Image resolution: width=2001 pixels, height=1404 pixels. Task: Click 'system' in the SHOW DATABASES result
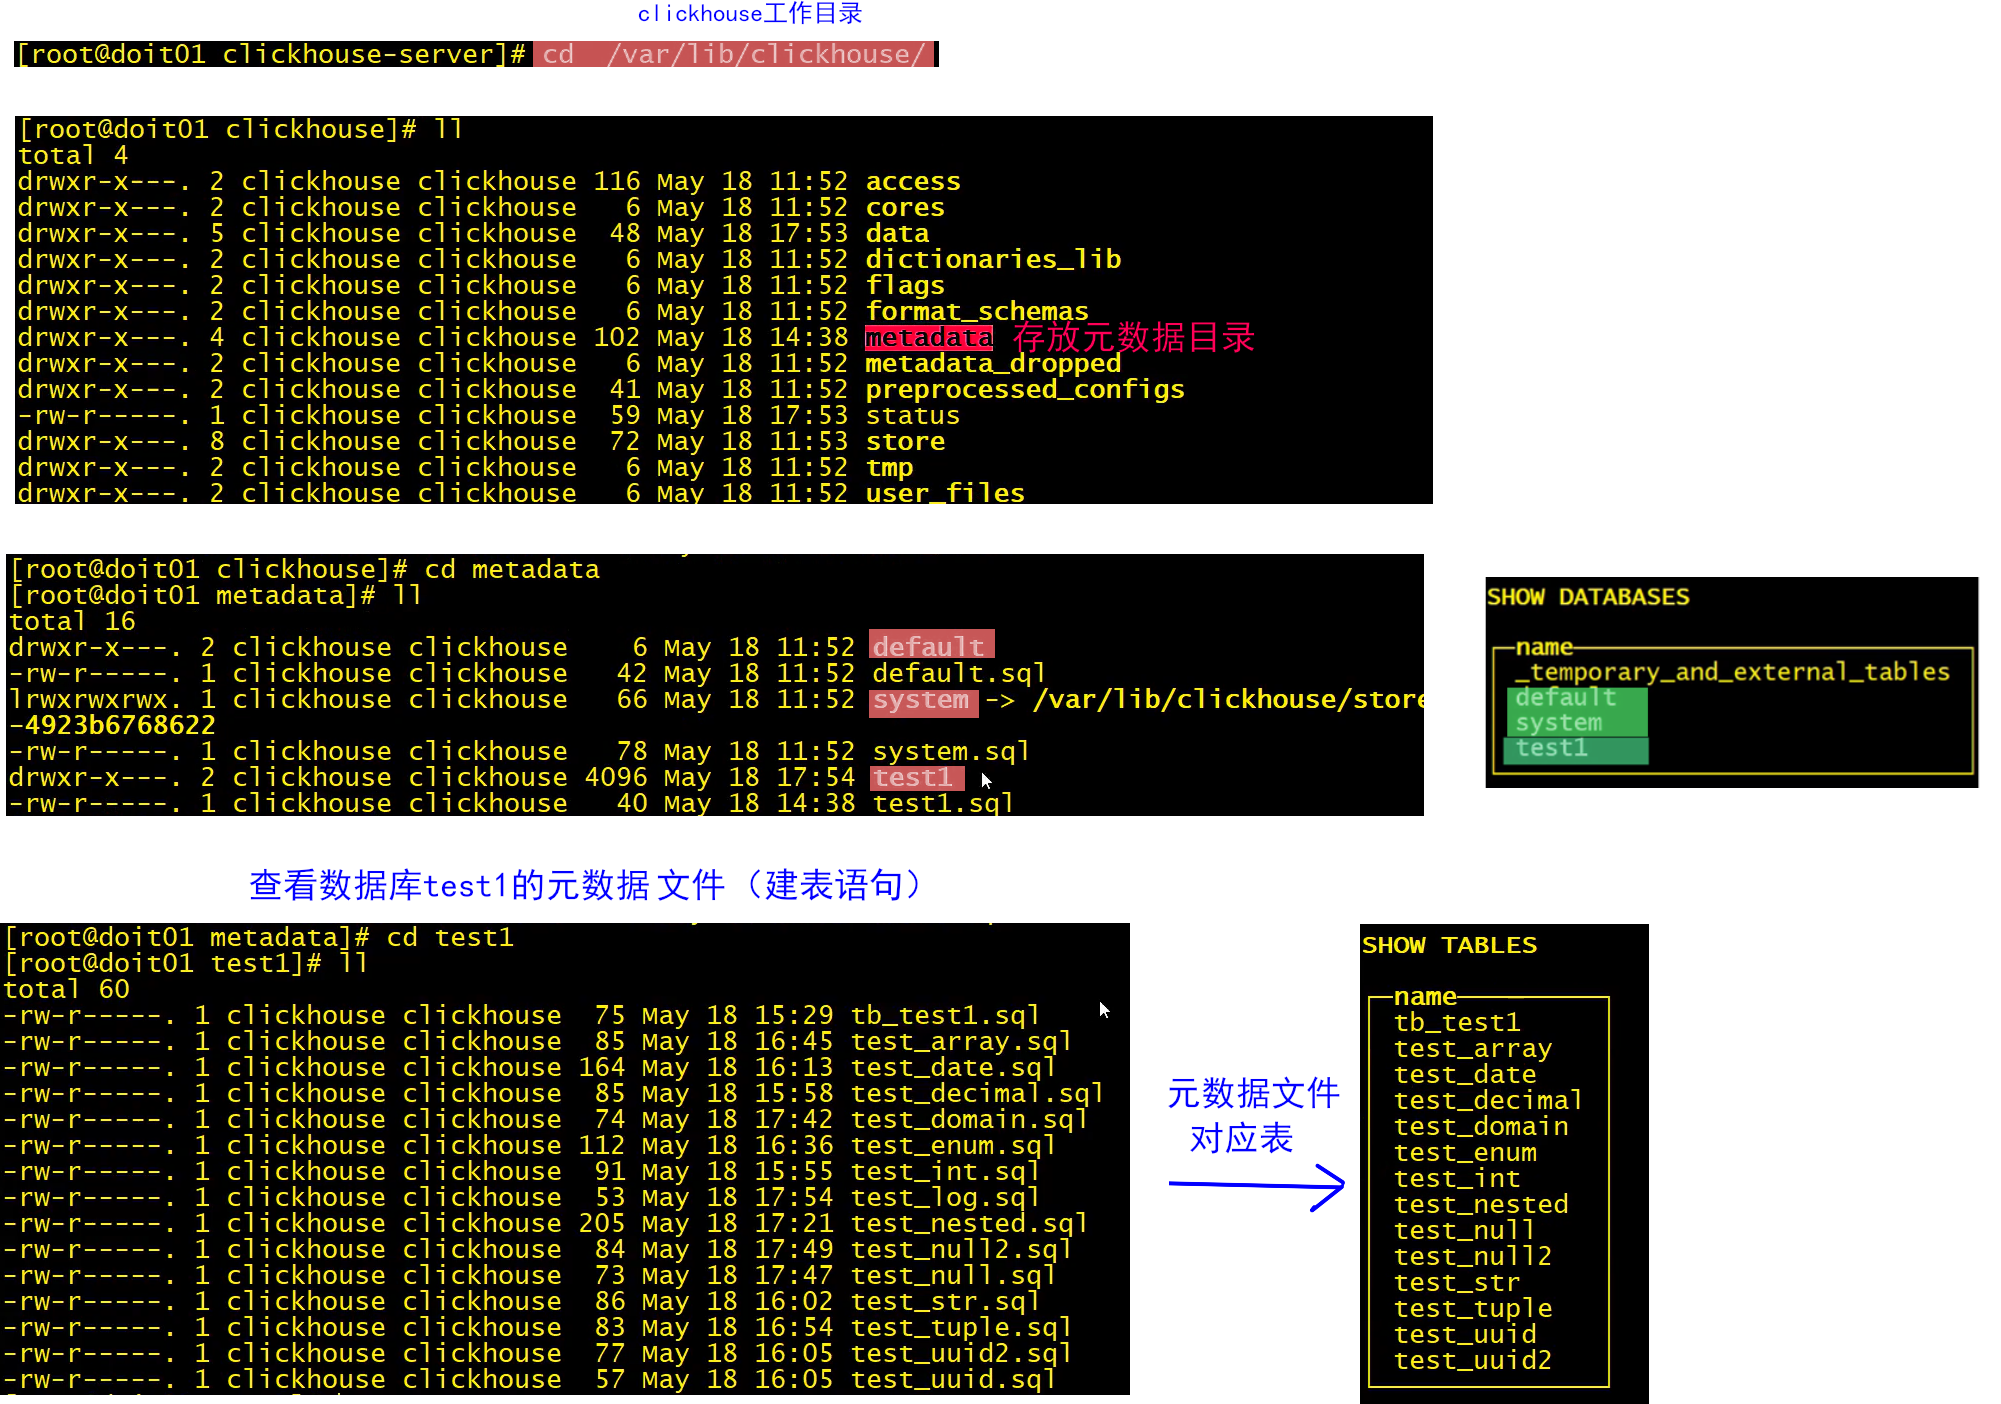point(1558,722)
